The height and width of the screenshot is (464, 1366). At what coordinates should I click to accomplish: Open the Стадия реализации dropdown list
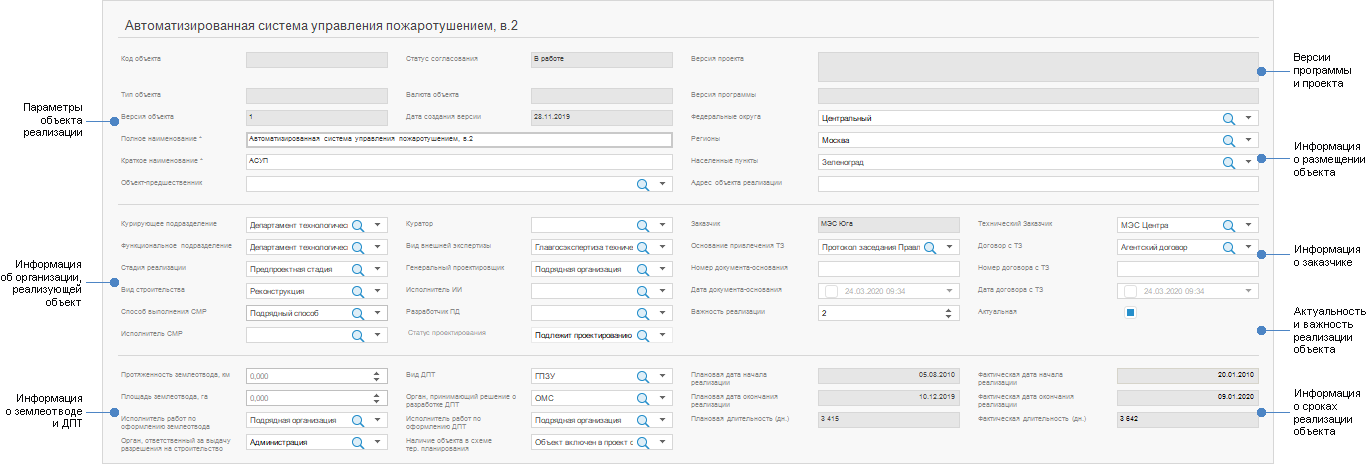[x=377, y=269]
